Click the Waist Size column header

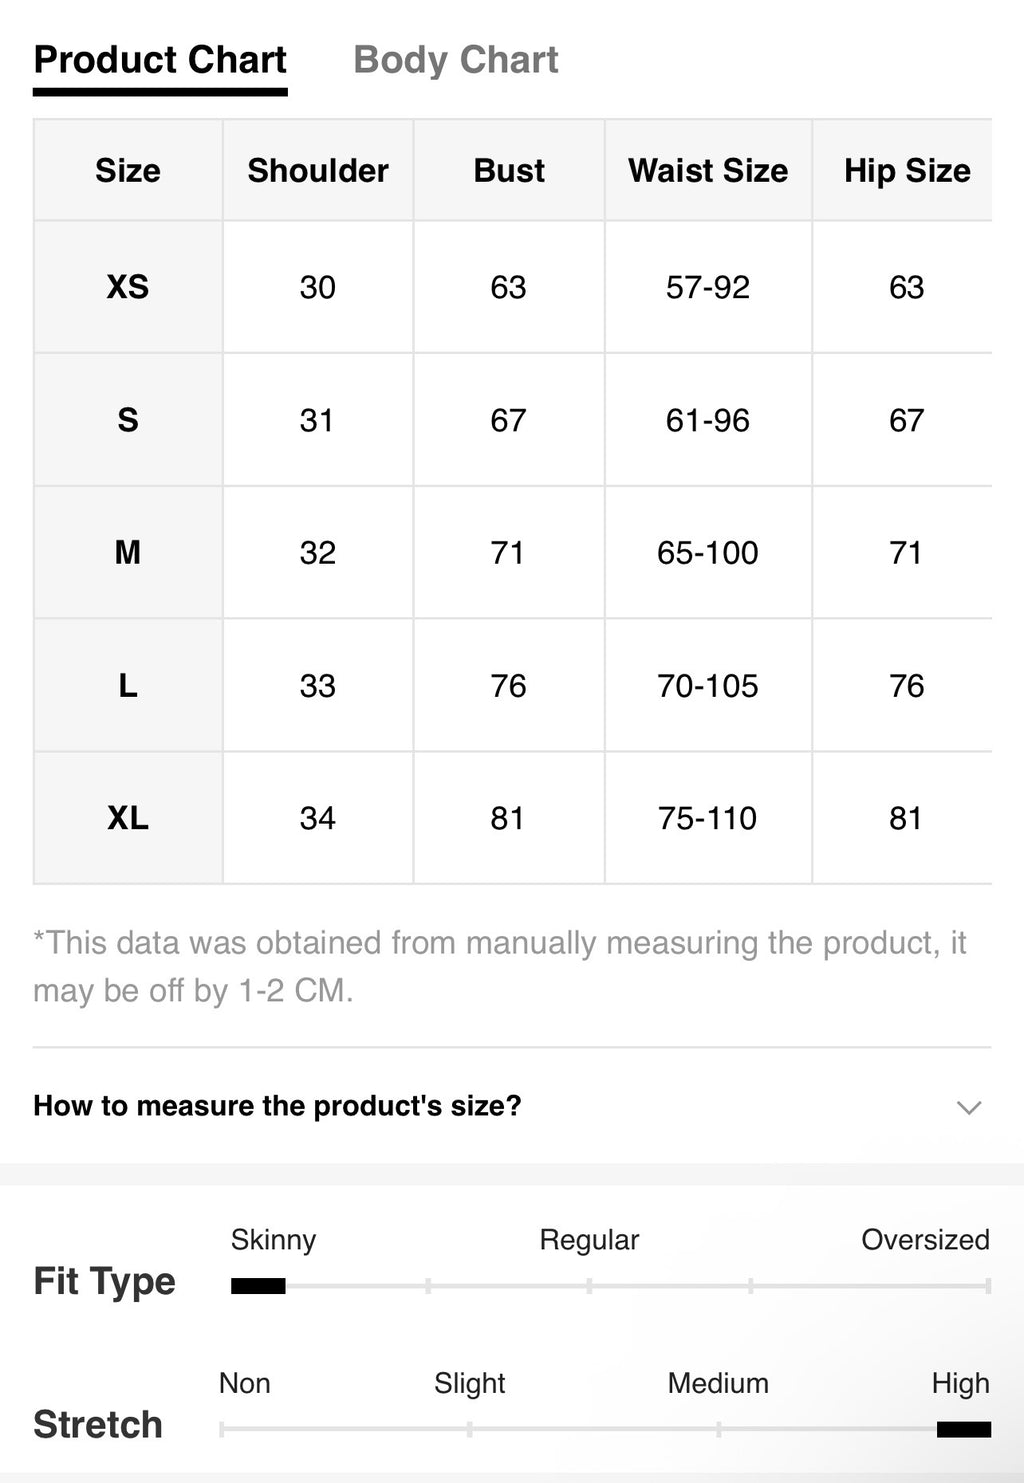708,170
